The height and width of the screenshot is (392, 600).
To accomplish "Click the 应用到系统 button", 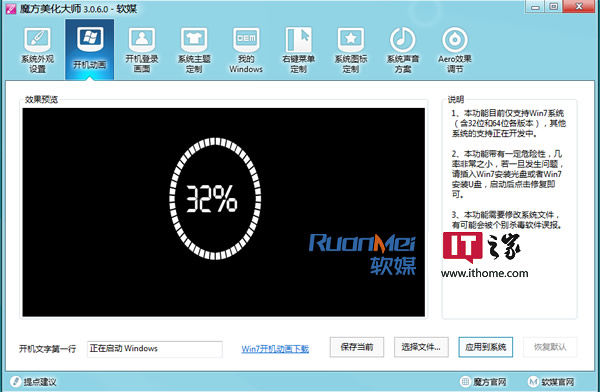I will point(486,347).
